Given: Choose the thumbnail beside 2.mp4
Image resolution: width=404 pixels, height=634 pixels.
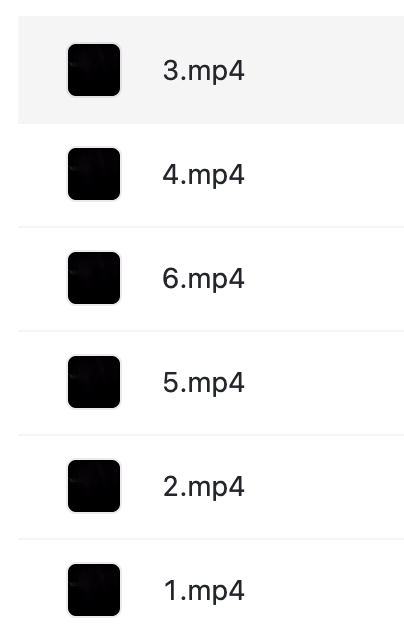Looking at the screenshot, I should tap(94, 486).
